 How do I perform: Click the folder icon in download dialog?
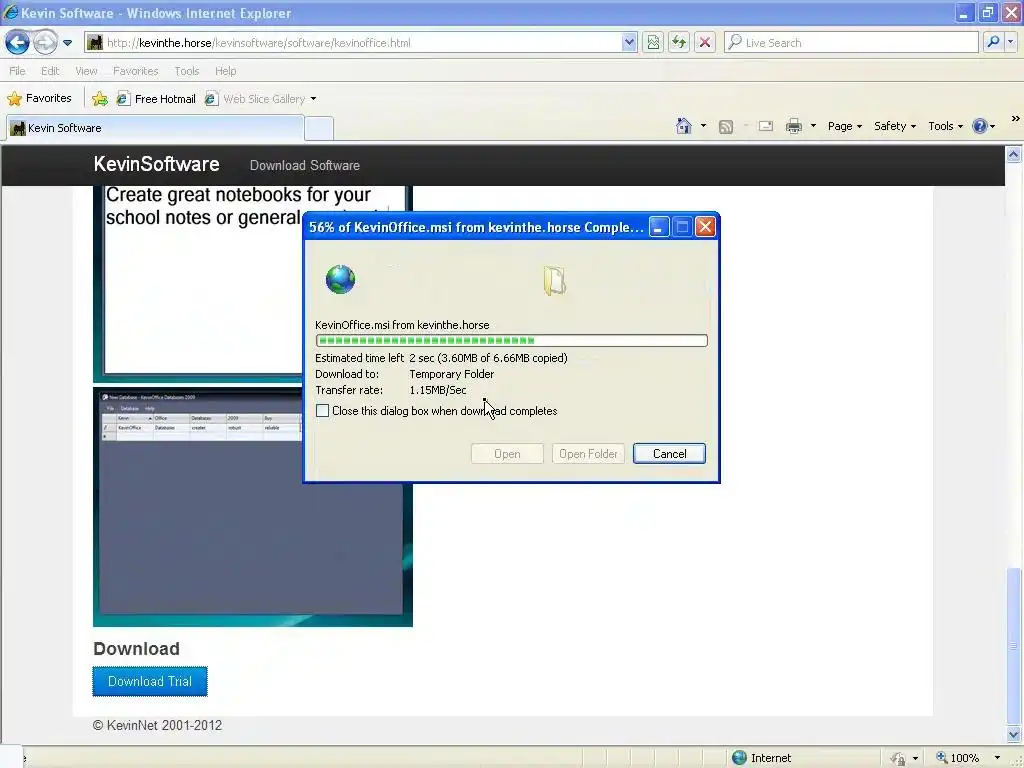[554, 281]
